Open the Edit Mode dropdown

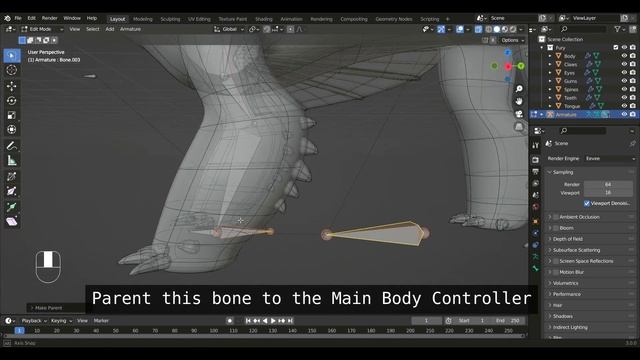42,29
